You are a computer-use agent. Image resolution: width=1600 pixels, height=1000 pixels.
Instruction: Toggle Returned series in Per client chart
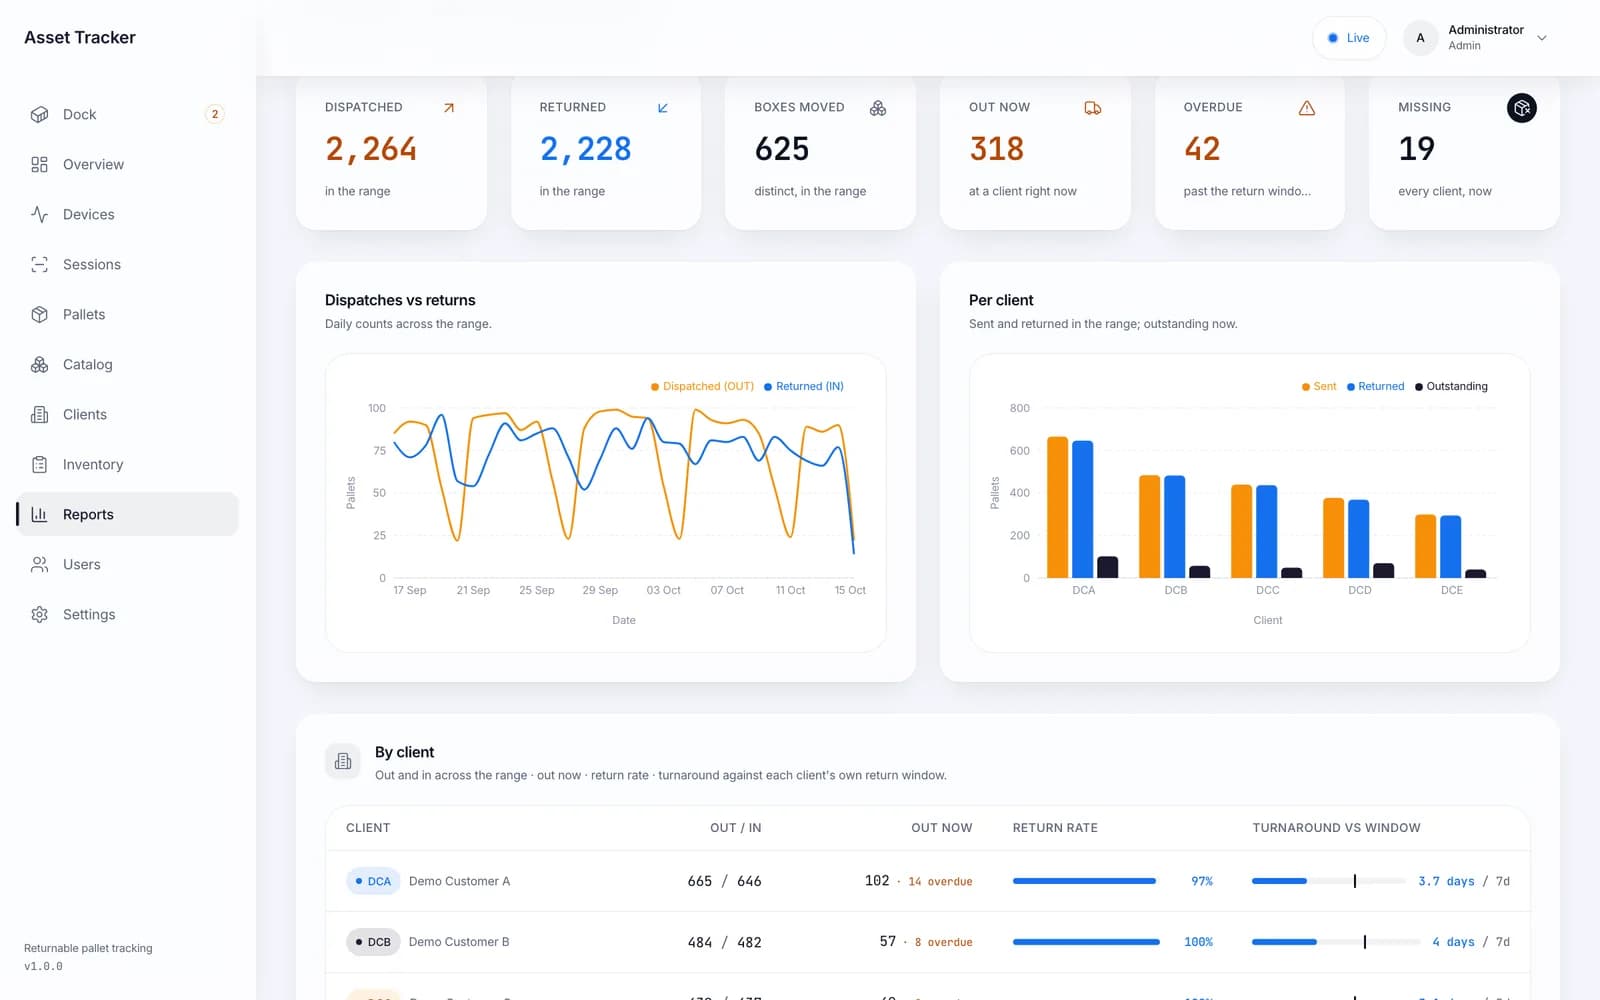[1375, 386]
